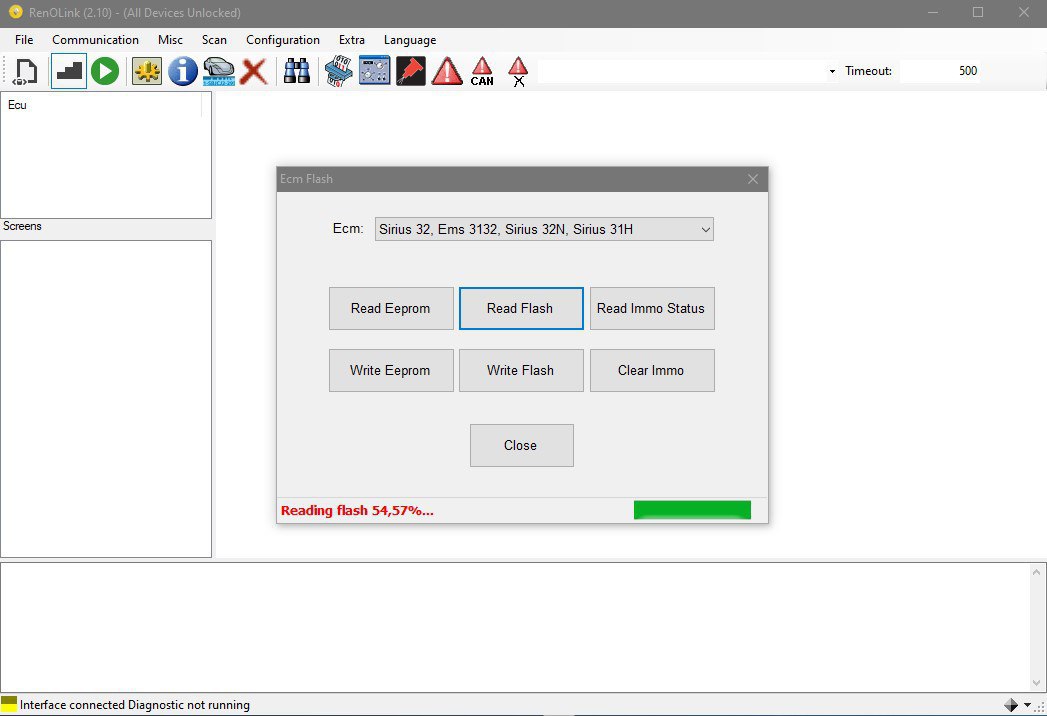Viewport: 1047px width, 716px height.
Task: Click the red X icon in toolbar
Action: click(x=254, y=71)
